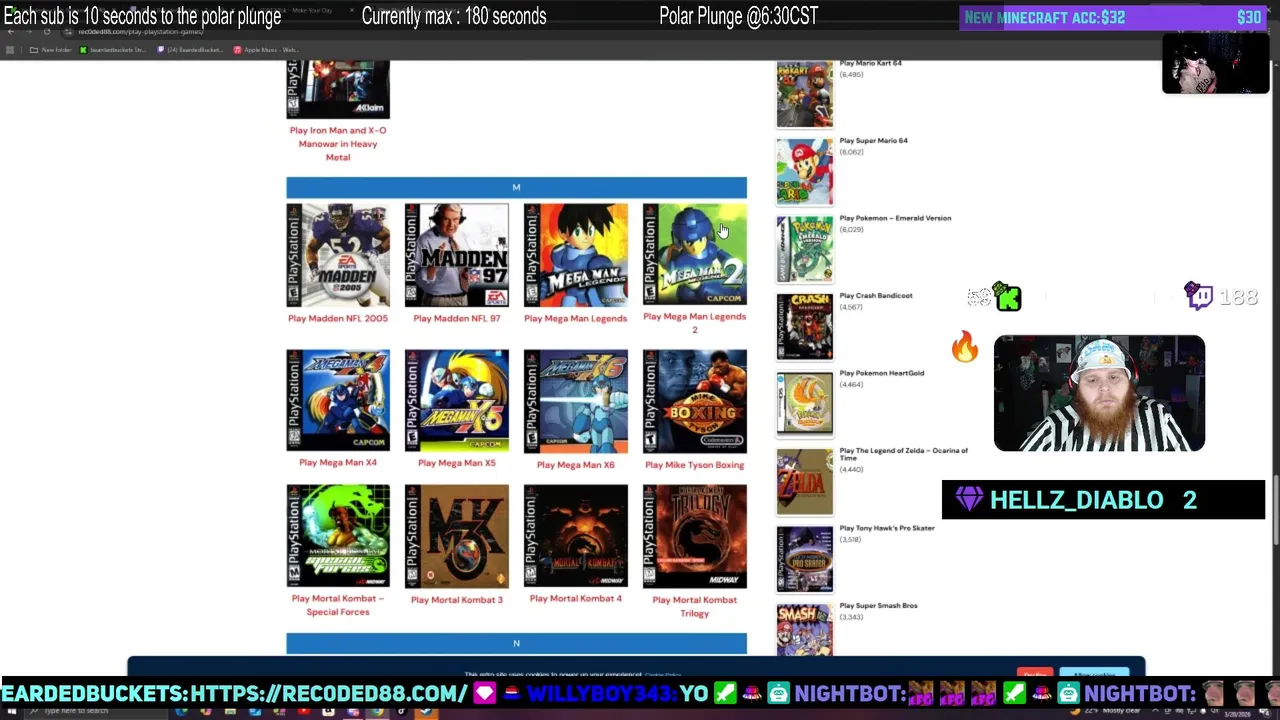Open the 'Play Mega Man Legends' text link
This screenshot has height=720, width=1280.
click(x=576, y=318)
